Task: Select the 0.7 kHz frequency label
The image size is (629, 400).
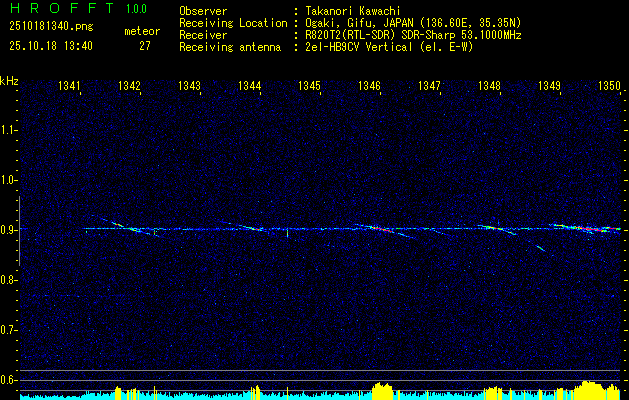Action: pyautogui.click(x=10, y=330)
